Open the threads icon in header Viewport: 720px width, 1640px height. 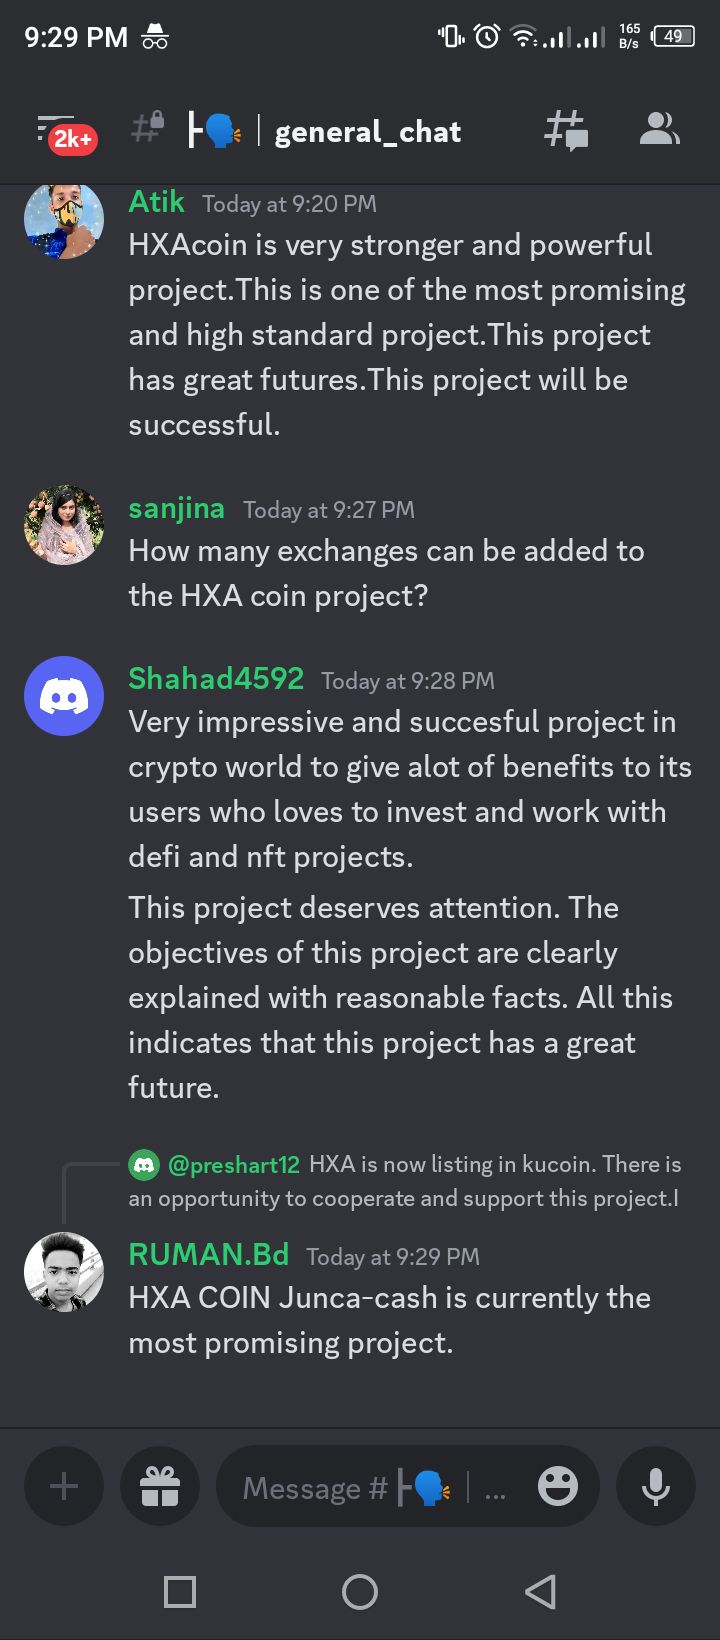click(x=566, y=130)
